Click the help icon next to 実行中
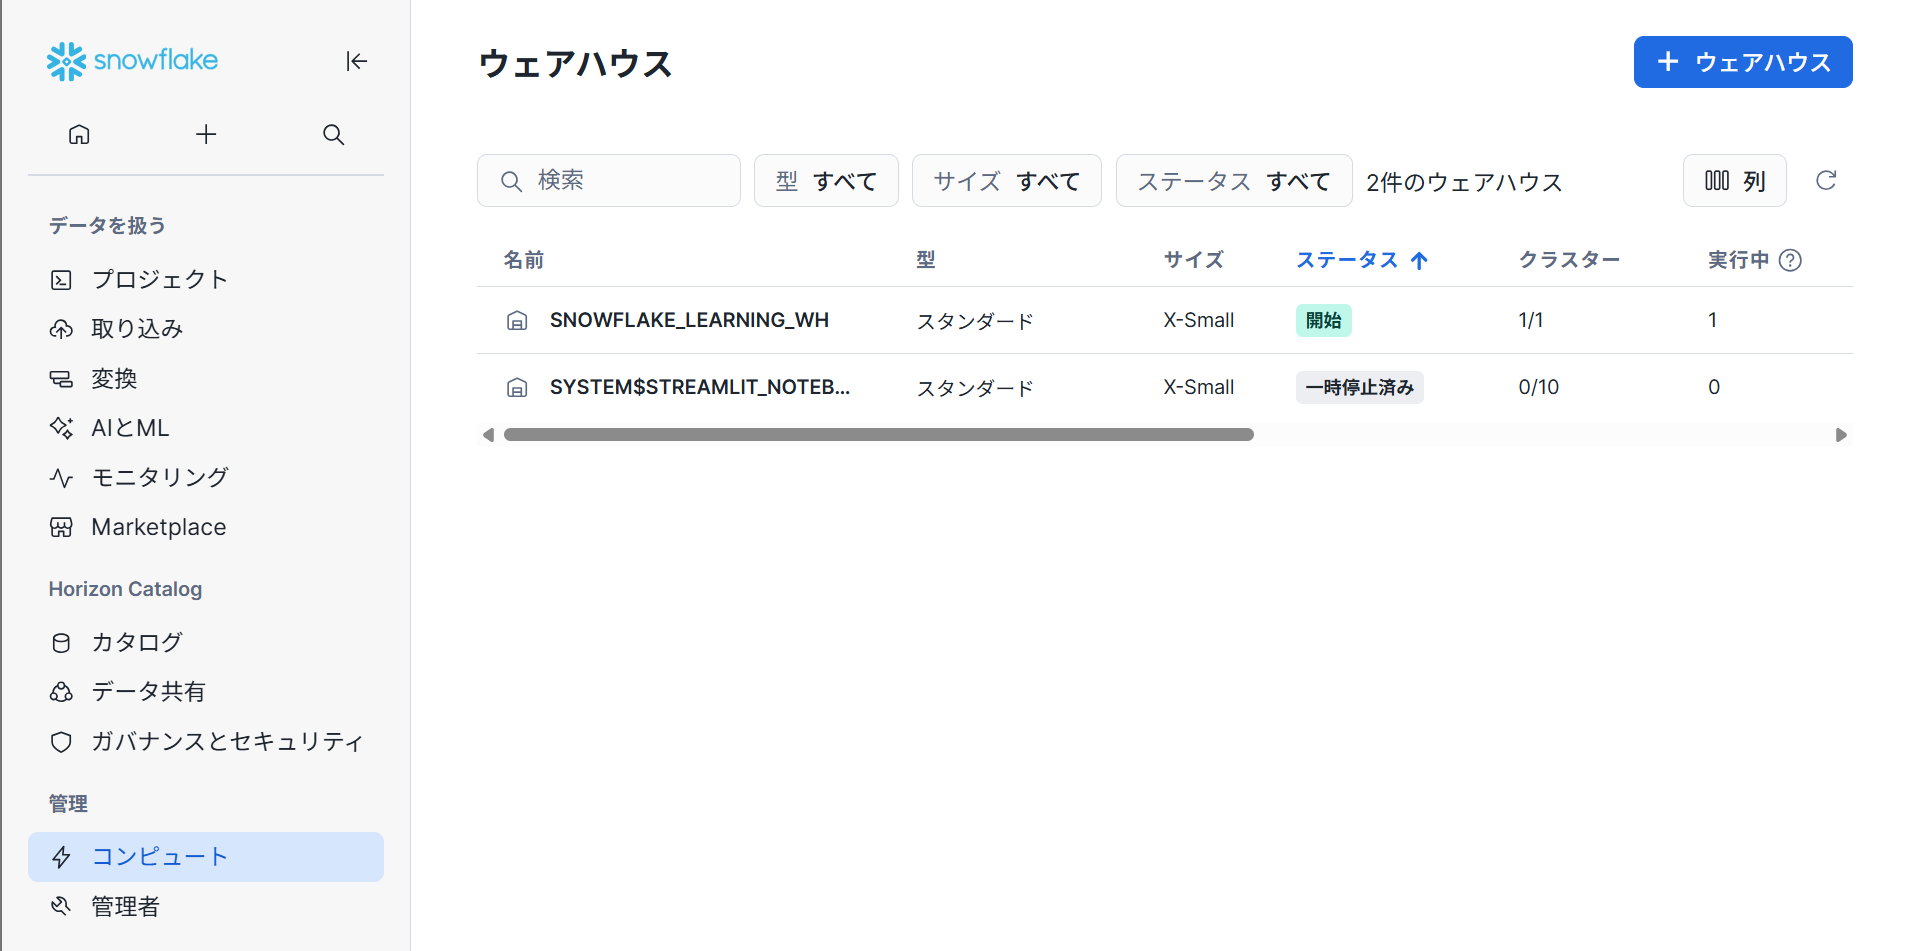This screenshot has height=951, width=1918. pos(1791,260)
